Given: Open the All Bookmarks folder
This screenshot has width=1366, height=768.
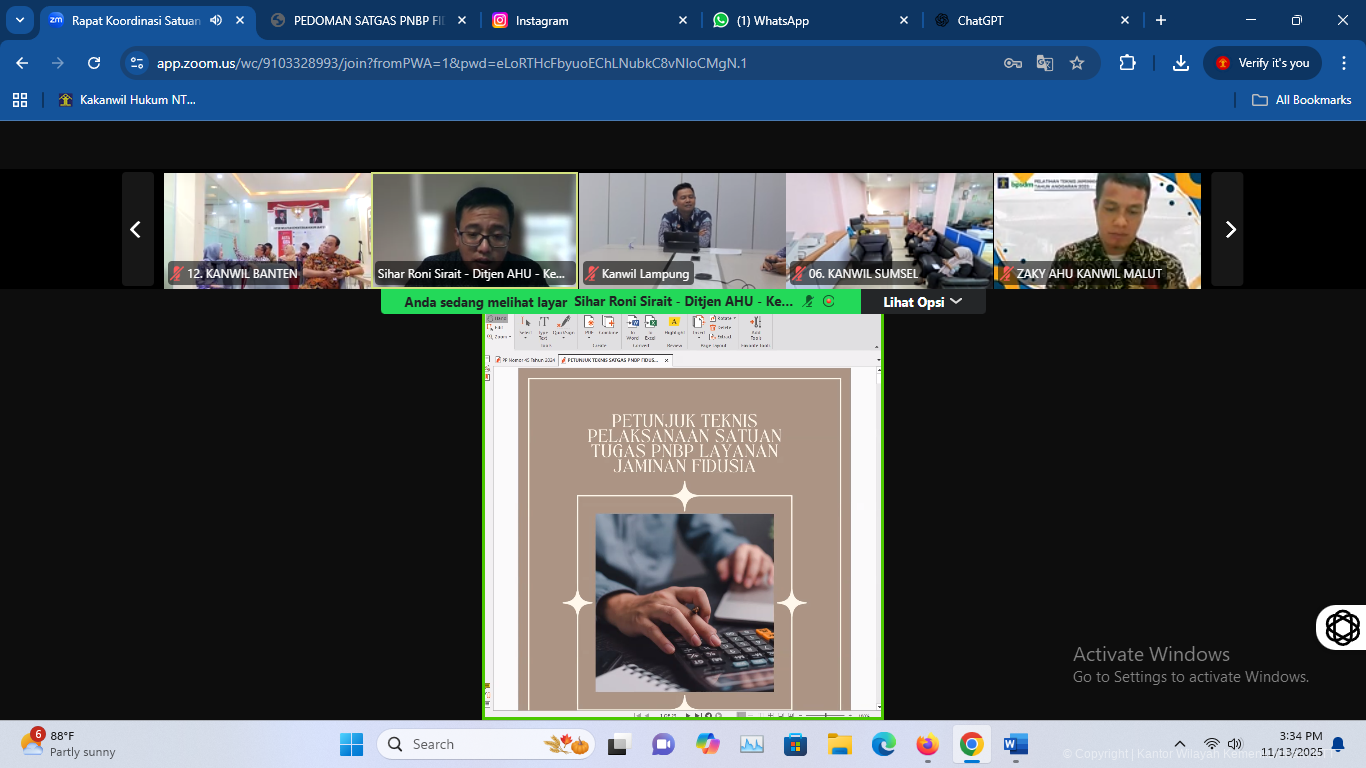Looking at the screenshot, I should pyautogui.click(x=1302, y=100).
